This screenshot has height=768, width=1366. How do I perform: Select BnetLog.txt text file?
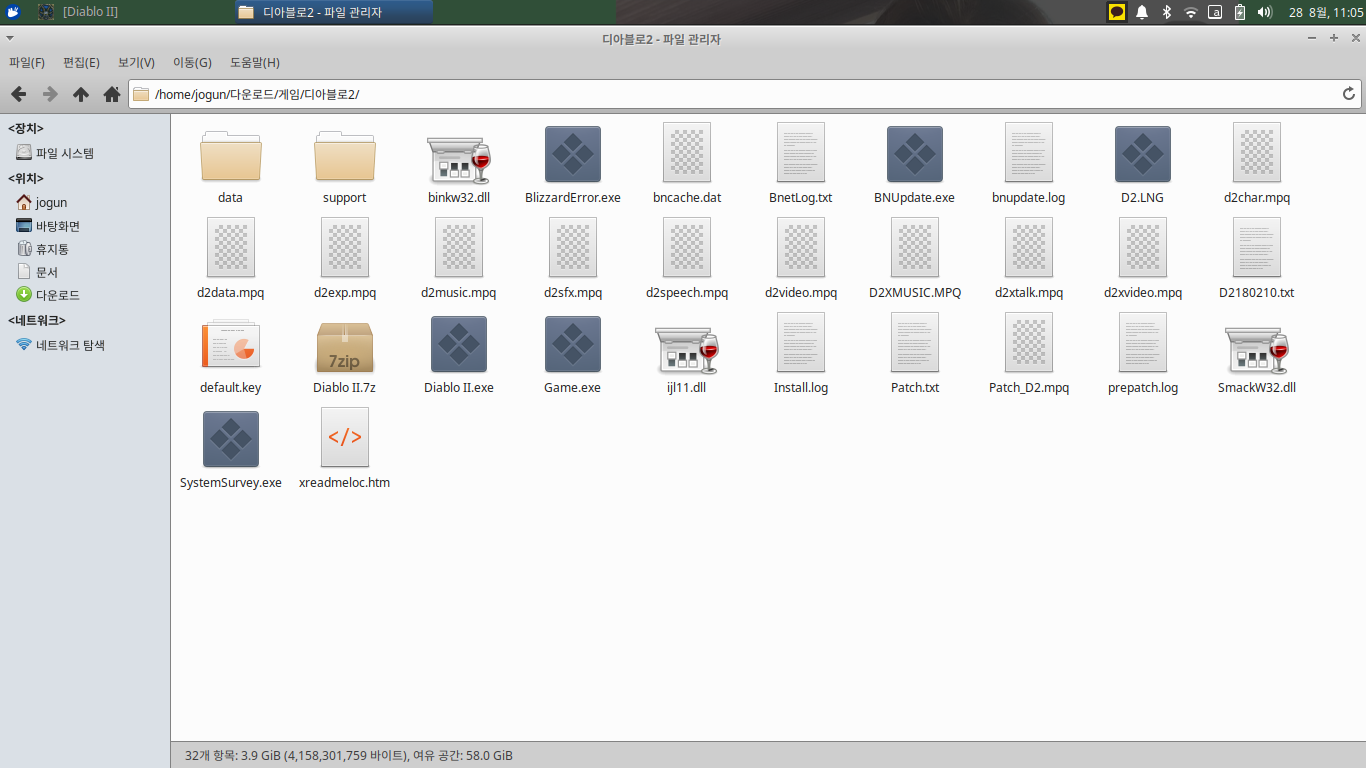(x=801, y=153)
